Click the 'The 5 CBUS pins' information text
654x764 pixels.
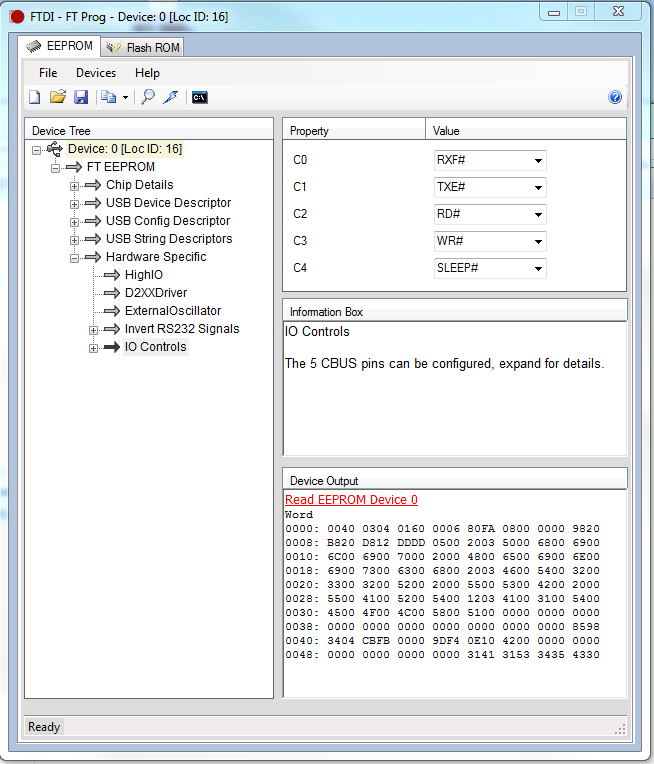pyautogui.click(x=444, y=364)
